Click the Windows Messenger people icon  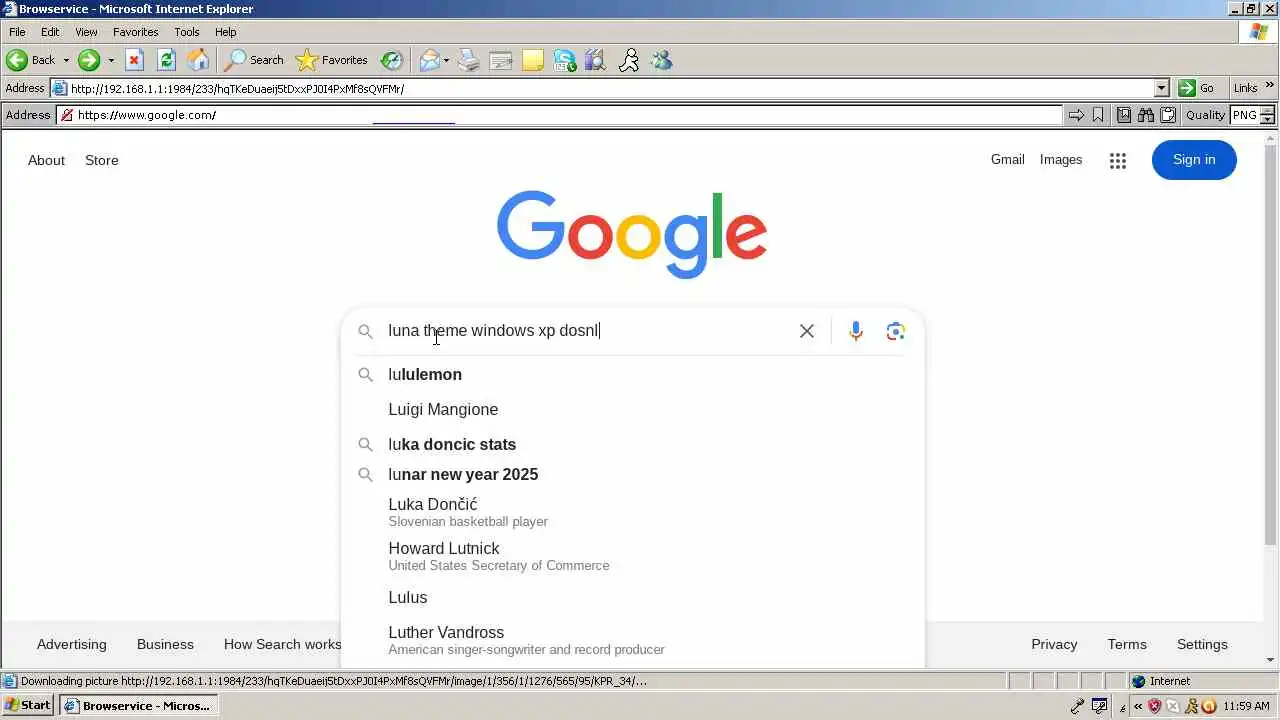(661, 60)
